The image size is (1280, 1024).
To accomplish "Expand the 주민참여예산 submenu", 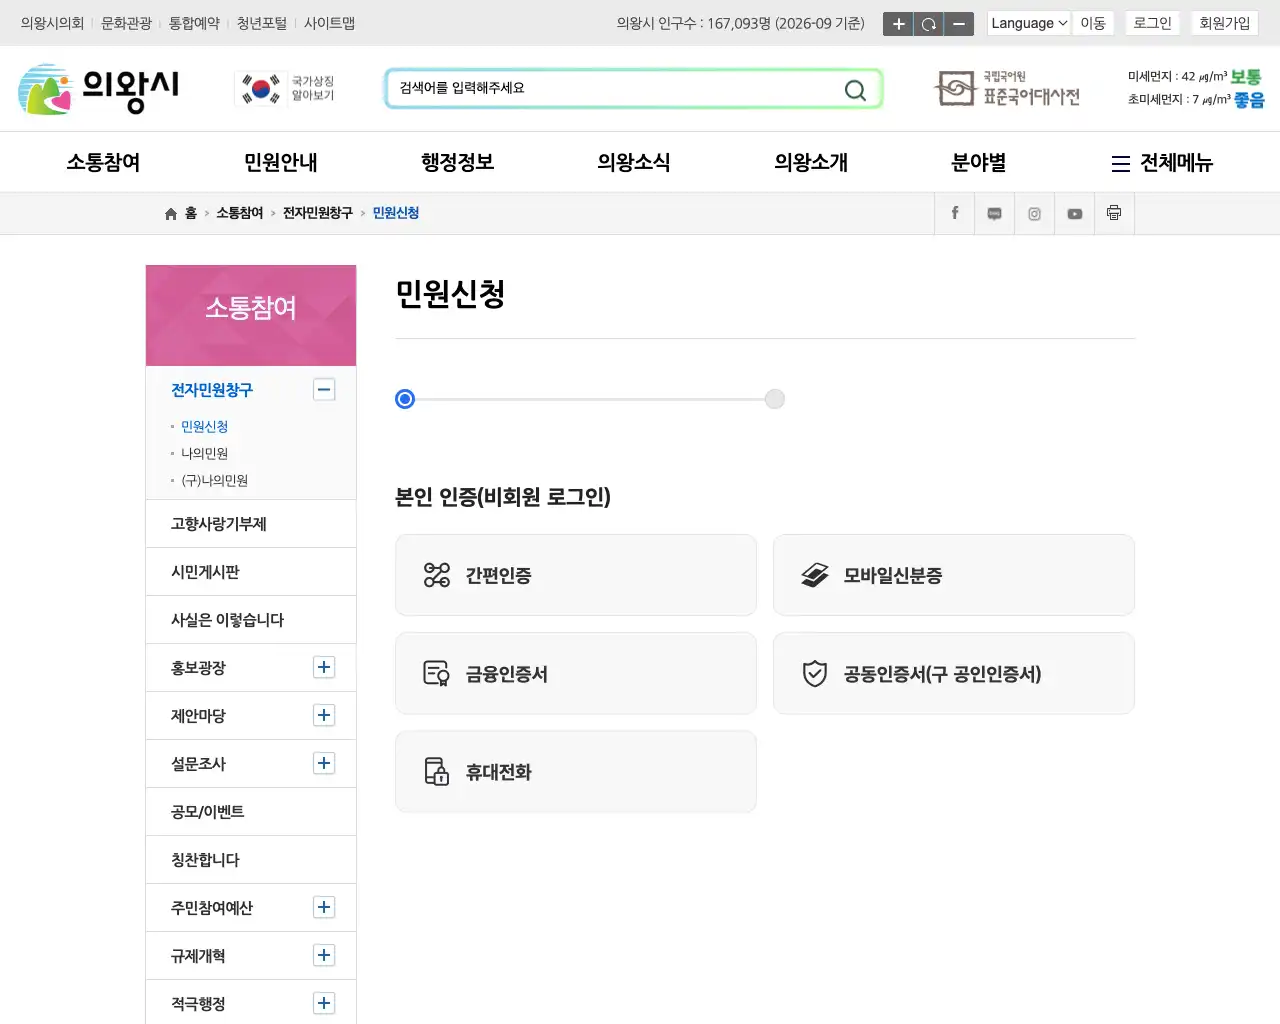I will pos(324,908).
